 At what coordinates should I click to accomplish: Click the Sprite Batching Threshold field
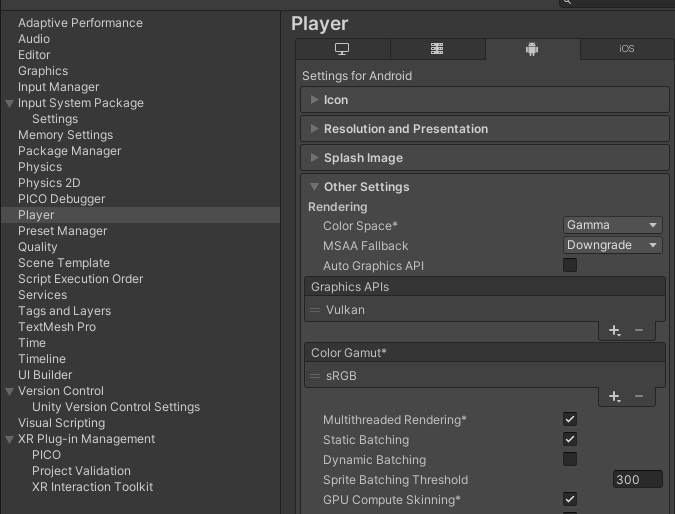(638, 479)
